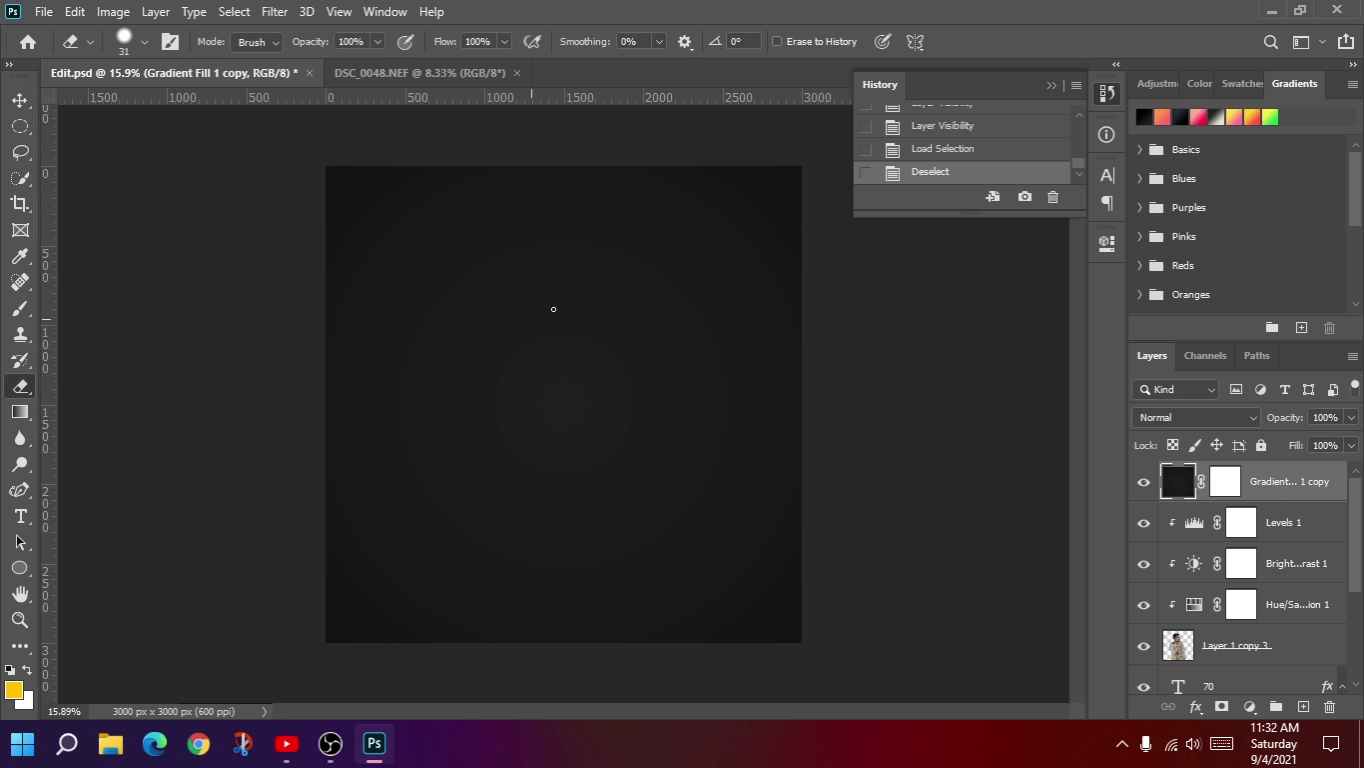
Task: Create new fill or adjustment layer
Action: click(1249, 707)
